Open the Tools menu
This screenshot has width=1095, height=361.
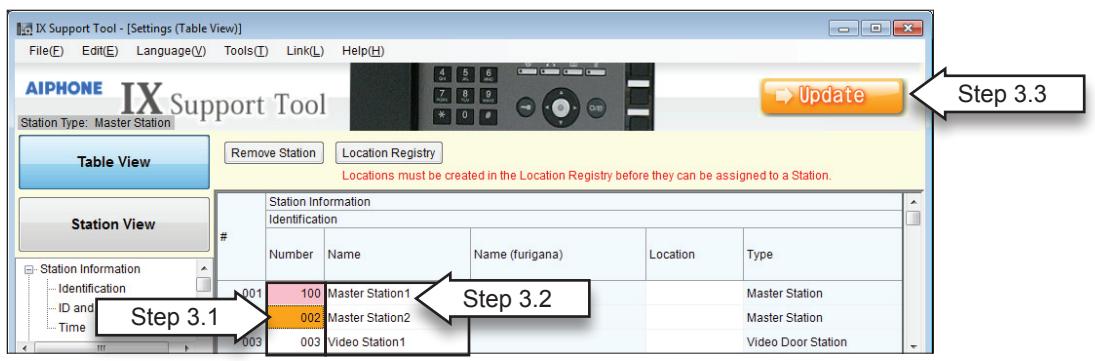[246, 51]
